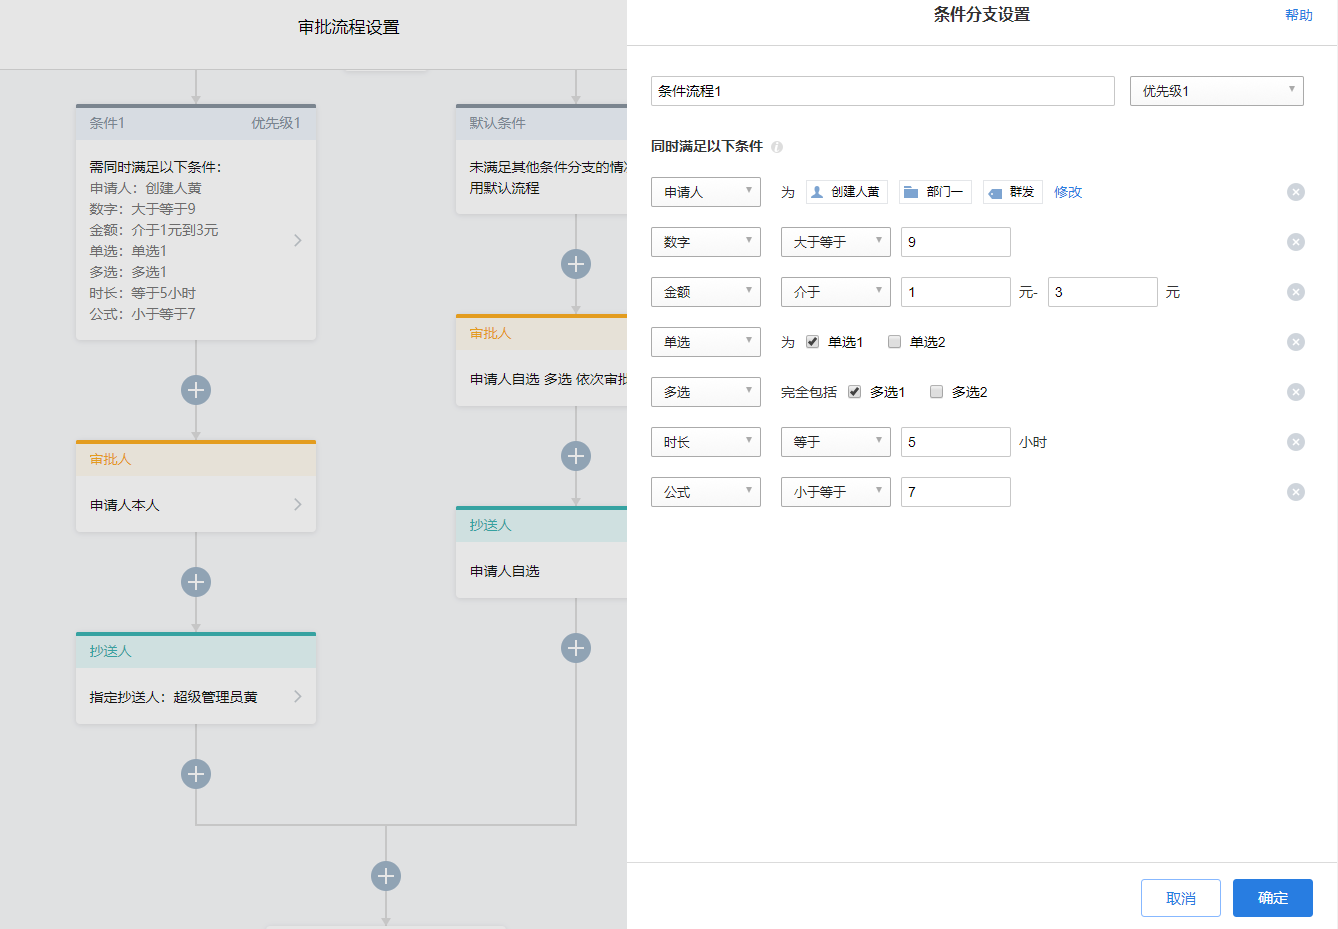The width and height of the screenshot is (1338, 929).
Task: Remove the 公式 condition row
Action: point(1295,492)
